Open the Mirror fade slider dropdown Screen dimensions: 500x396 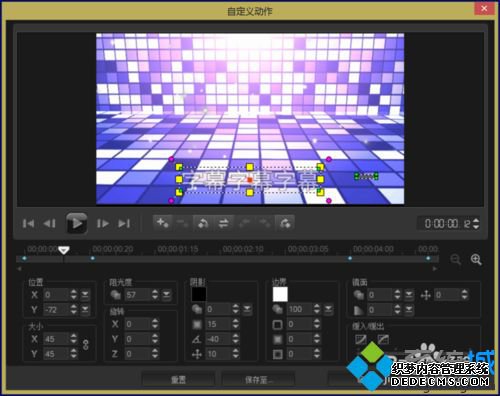point(409,310)
